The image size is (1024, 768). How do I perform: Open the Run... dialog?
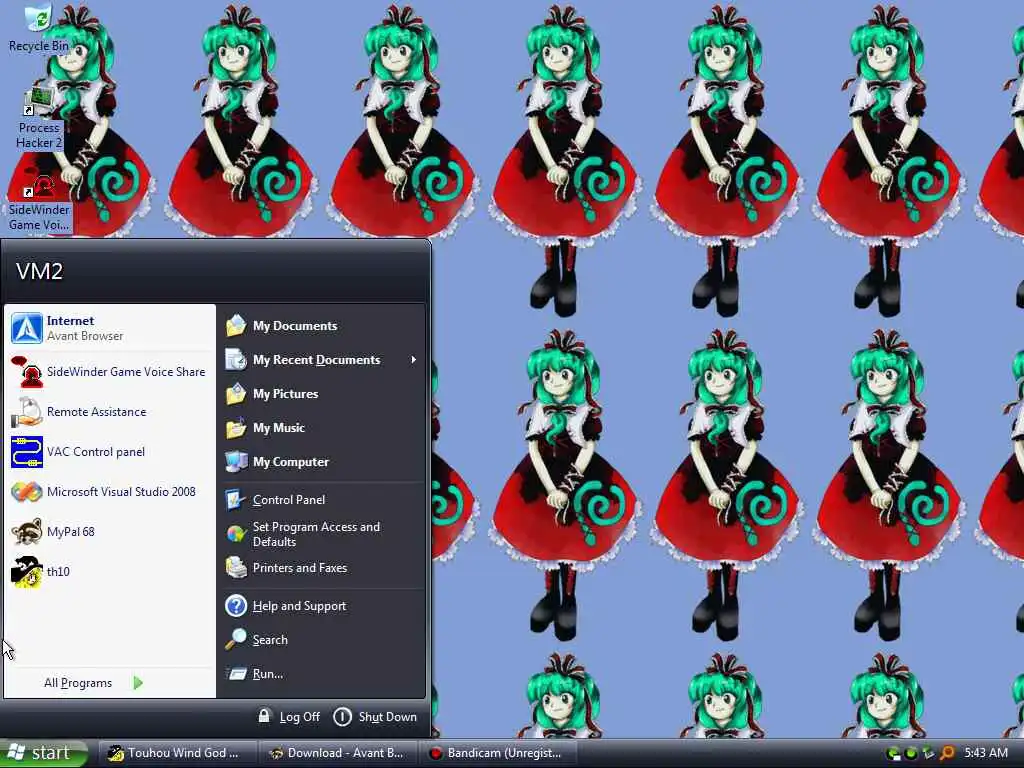coord(322,674)
